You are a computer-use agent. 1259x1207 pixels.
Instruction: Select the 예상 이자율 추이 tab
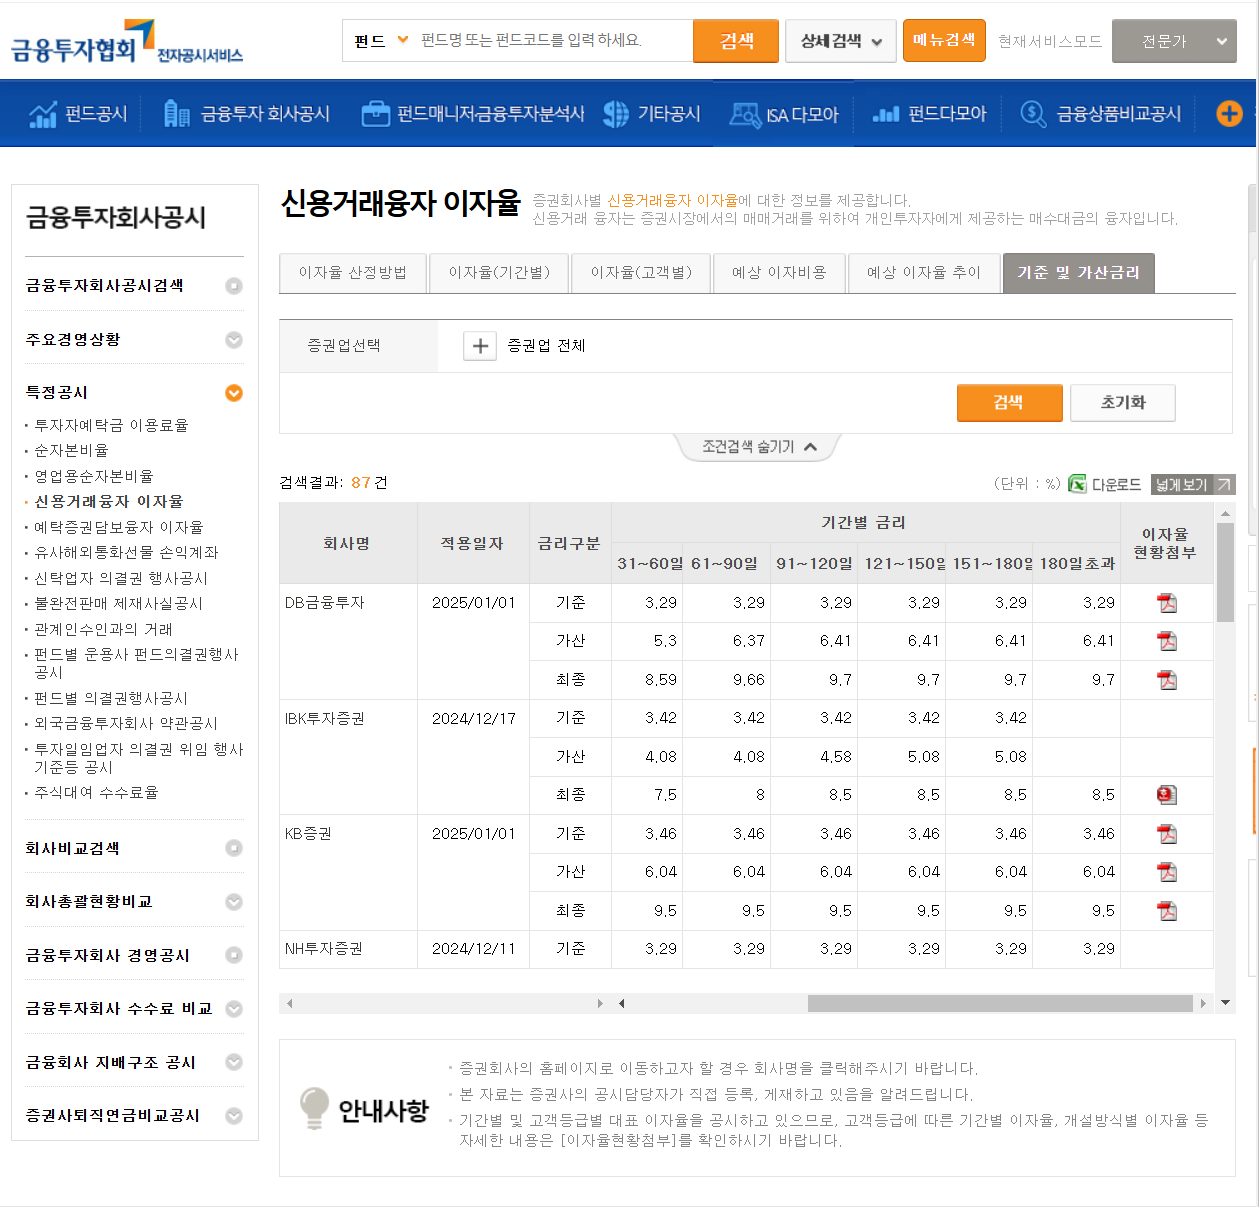click(x=924, y=272)
